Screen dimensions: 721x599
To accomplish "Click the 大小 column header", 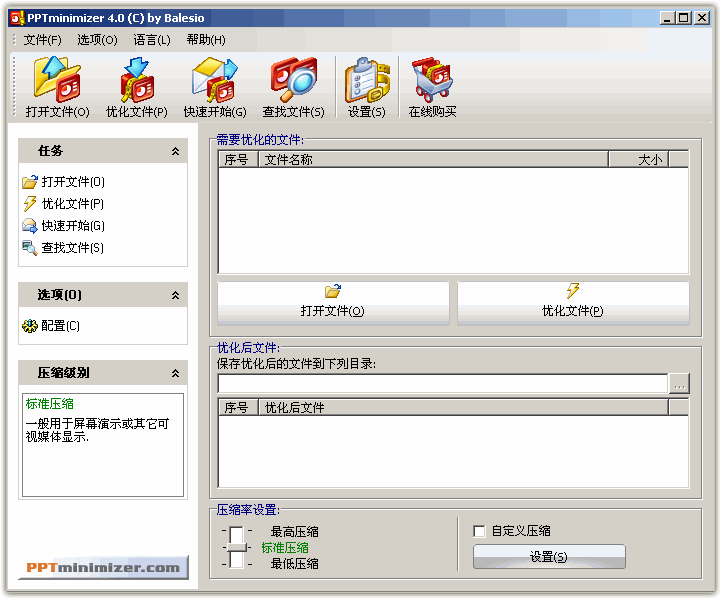I will point(639,160).
